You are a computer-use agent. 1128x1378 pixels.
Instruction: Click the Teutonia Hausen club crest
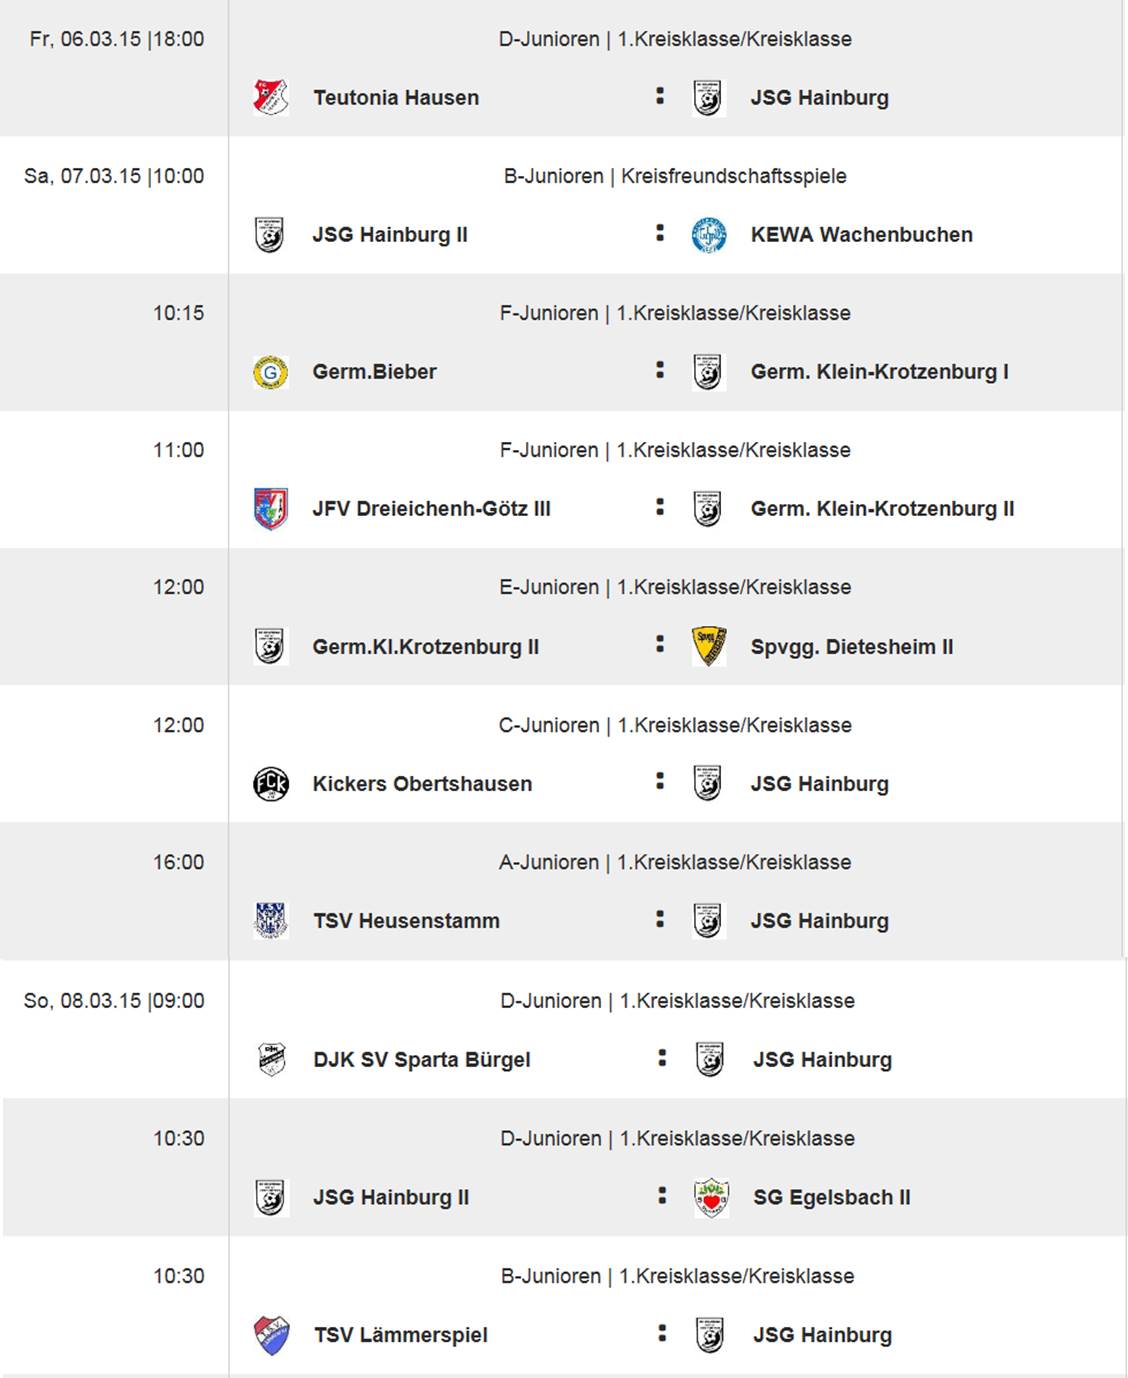270,98
